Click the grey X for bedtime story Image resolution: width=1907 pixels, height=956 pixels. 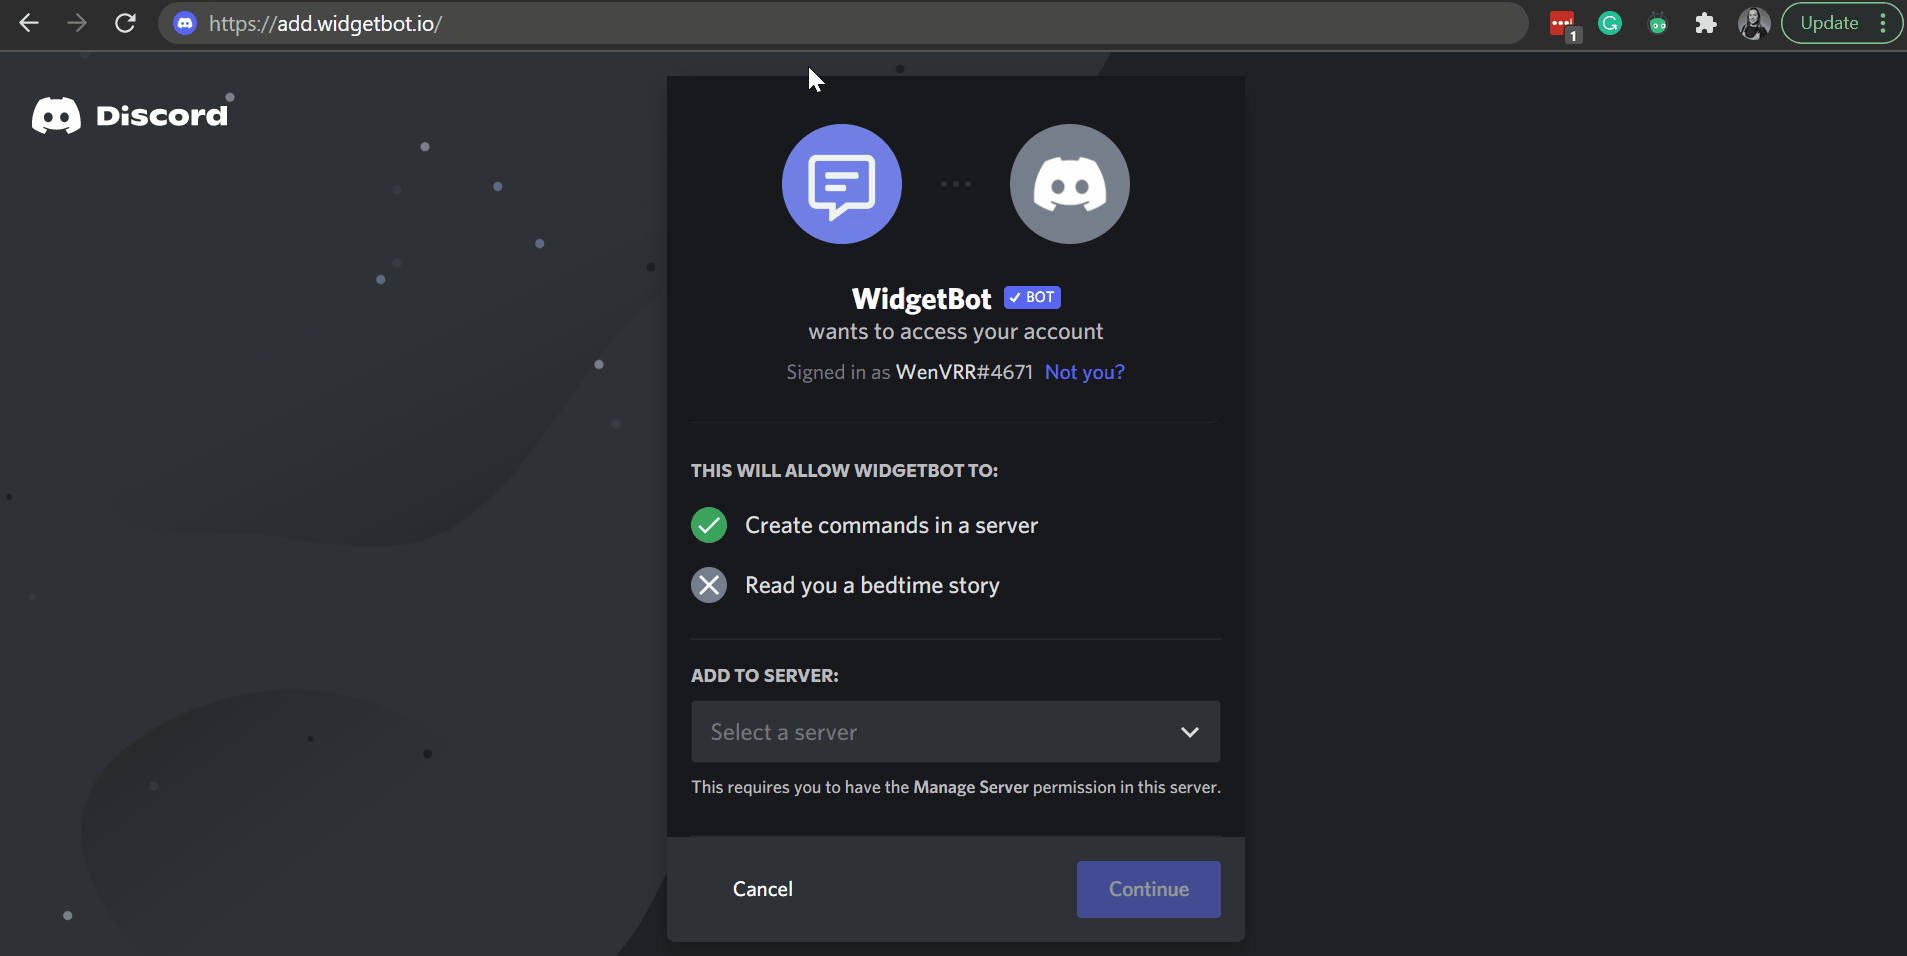point(709,585)
